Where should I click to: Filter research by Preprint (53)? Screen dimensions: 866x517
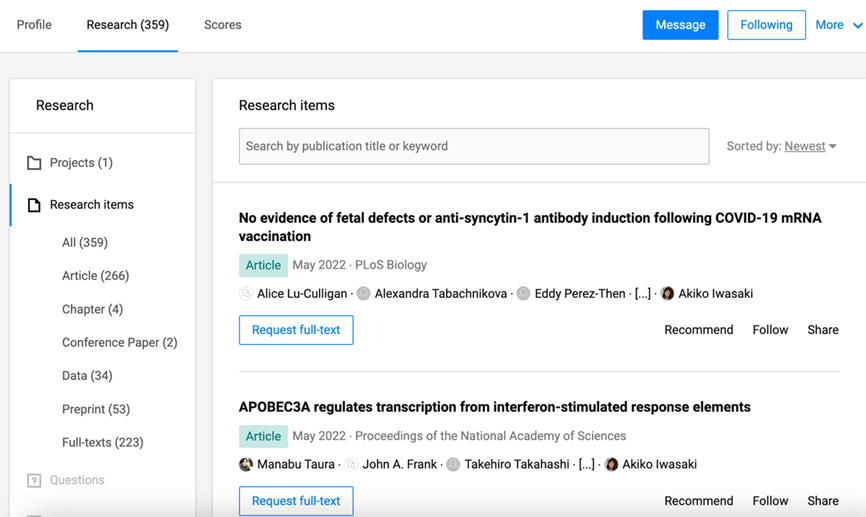point(96,409)
